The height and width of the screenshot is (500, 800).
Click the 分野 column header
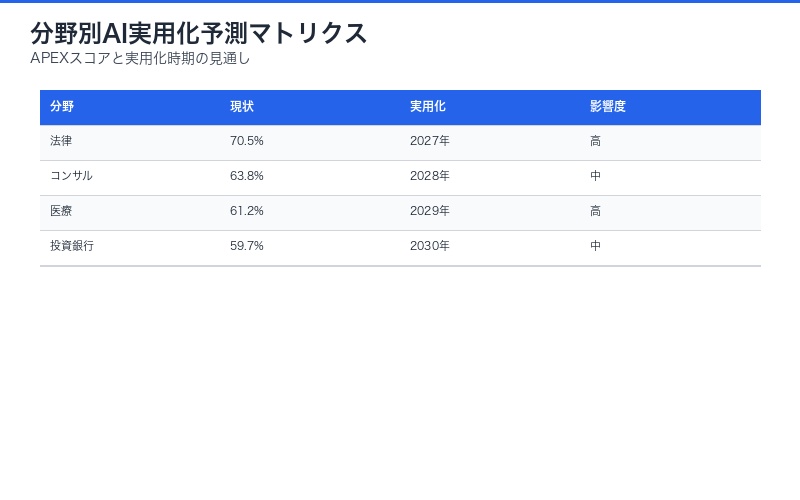(x=62, y=107)
